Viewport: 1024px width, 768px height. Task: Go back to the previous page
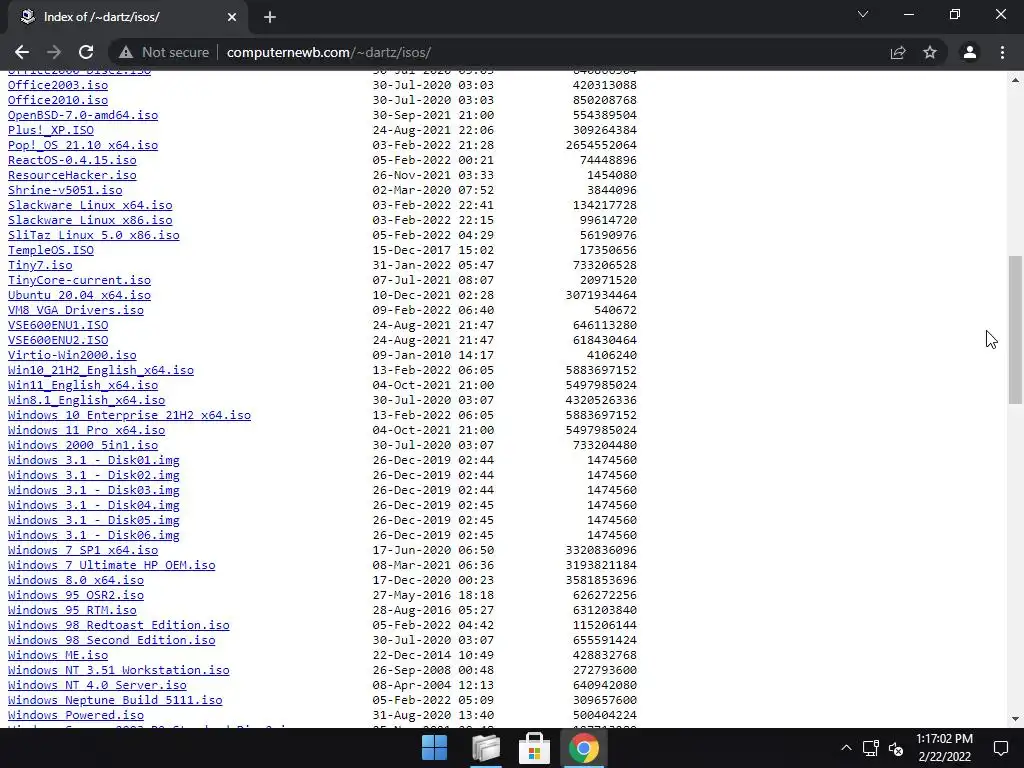(x=22, y=52)
